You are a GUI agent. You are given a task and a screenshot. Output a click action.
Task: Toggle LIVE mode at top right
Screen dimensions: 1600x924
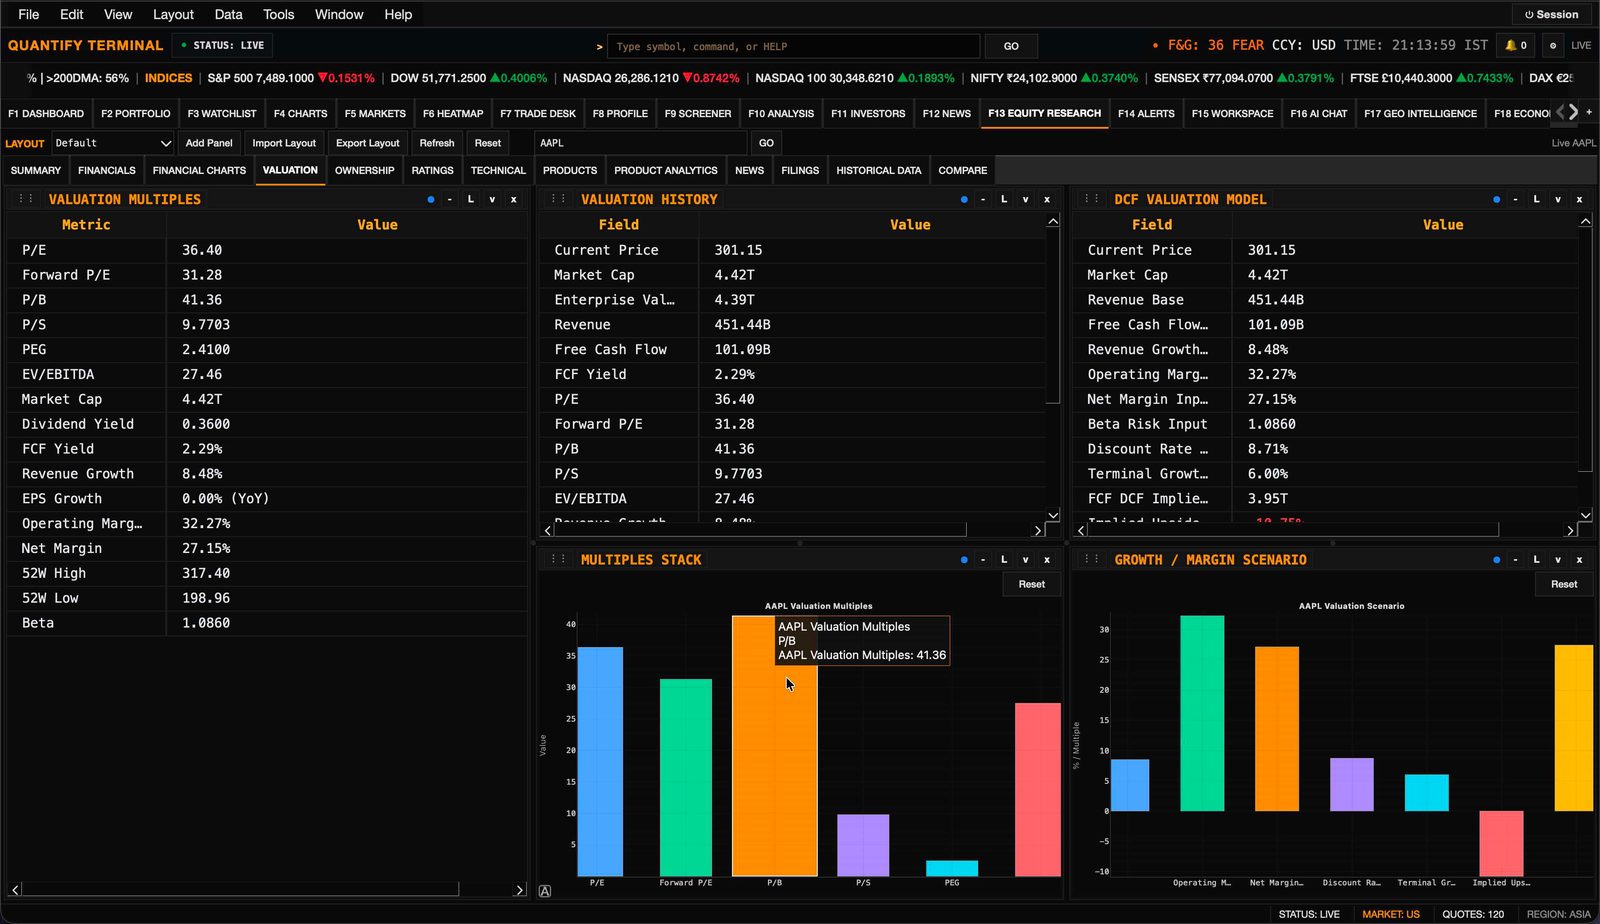1581,45
